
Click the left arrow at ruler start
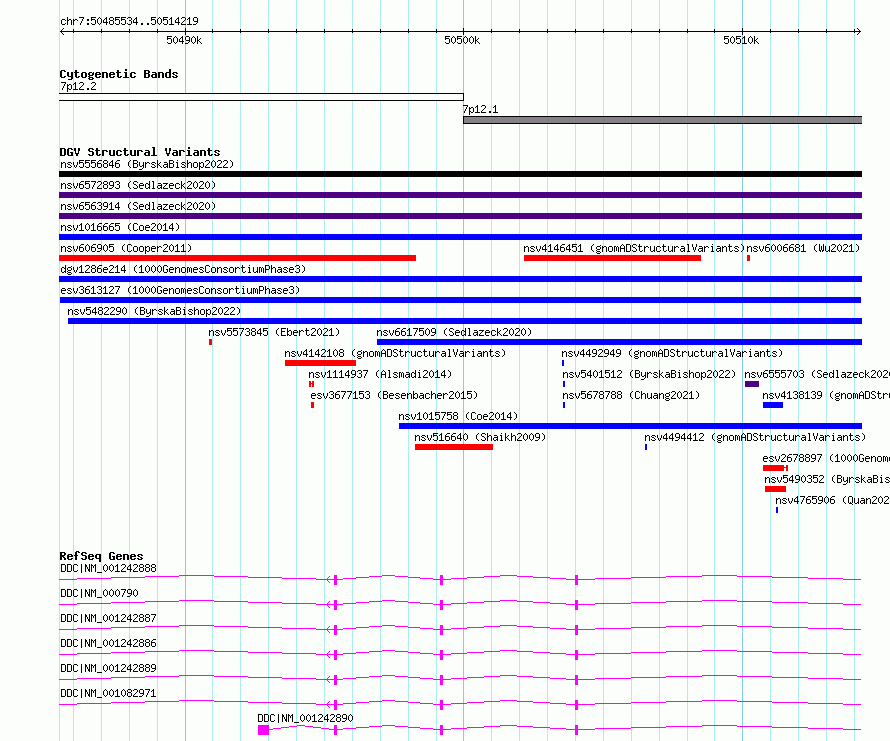62,32
